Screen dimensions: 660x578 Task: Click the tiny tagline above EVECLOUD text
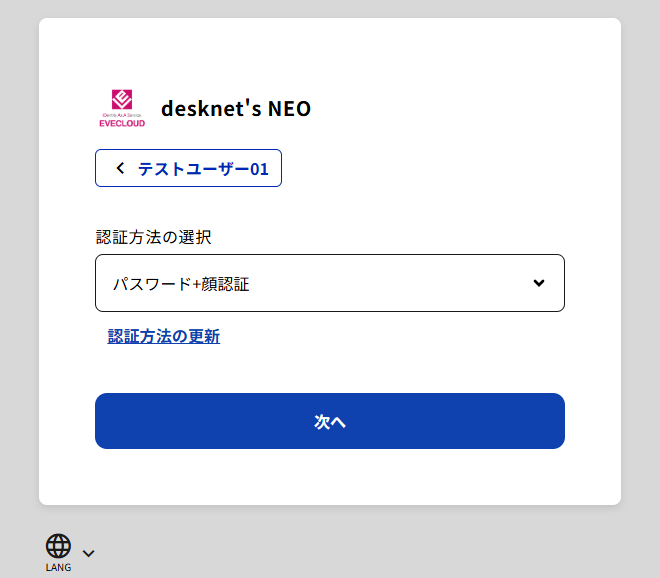click(x=121, y=116)
